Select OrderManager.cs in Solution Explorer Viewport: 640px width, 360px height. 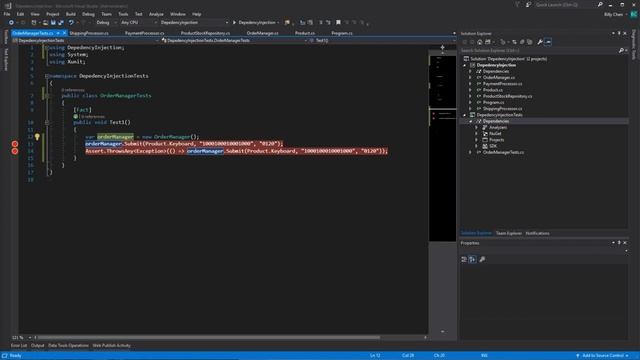point(499,78)
